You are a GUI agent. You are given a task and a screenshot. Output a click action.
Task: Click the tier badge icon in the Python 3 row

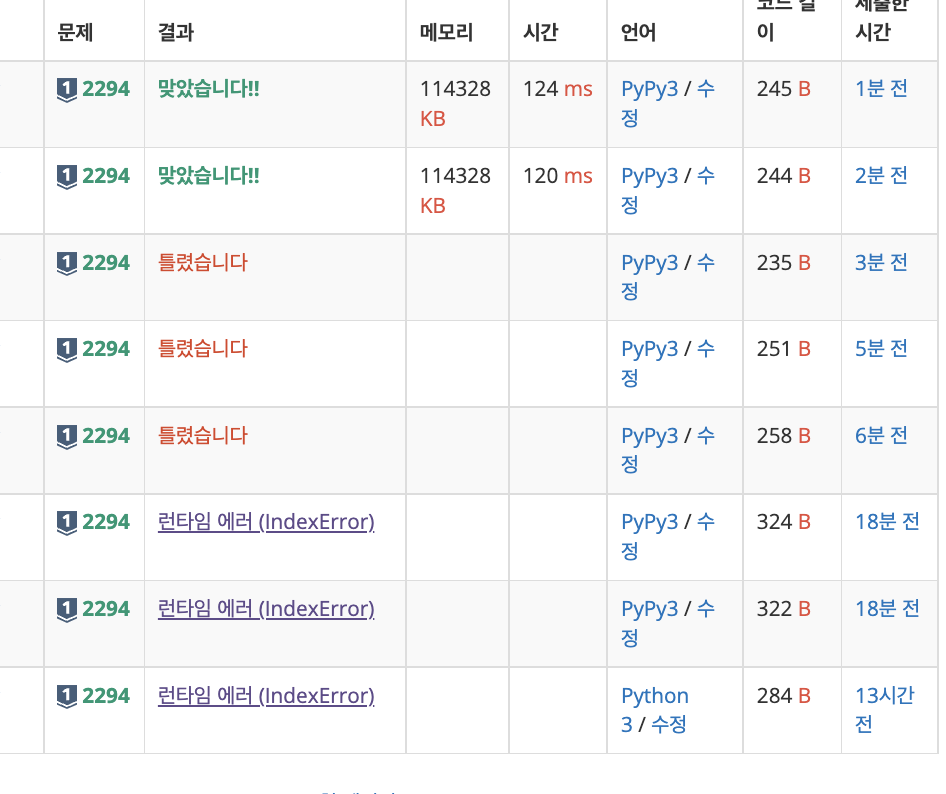coord(66,697)
